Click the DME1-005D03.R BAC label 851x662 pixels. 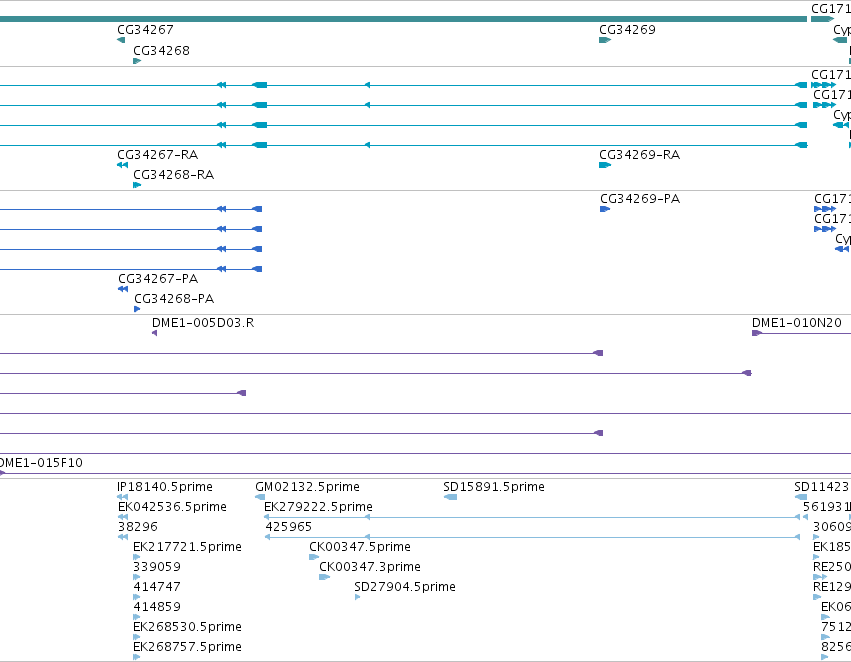203,323
